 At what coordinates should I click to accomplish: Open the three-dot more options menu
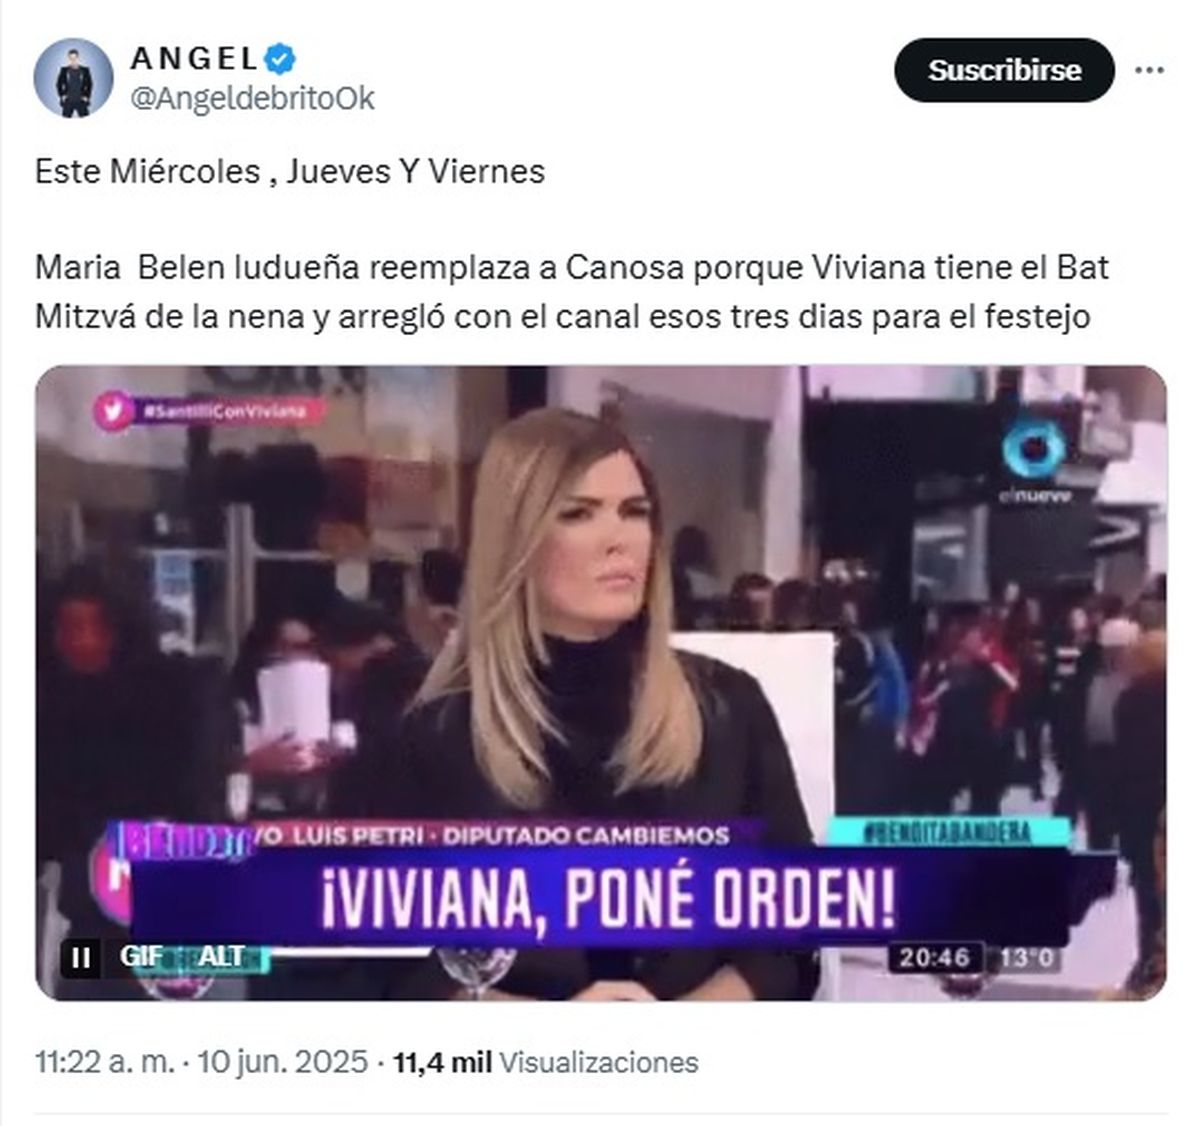[x=1150, y=70]
